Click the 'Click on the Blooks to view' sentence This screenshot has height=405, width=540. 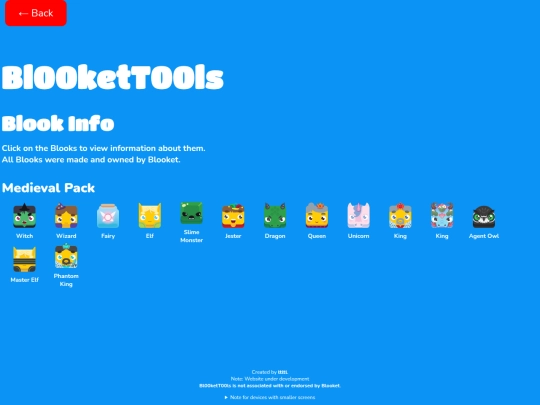pos(103,148)
